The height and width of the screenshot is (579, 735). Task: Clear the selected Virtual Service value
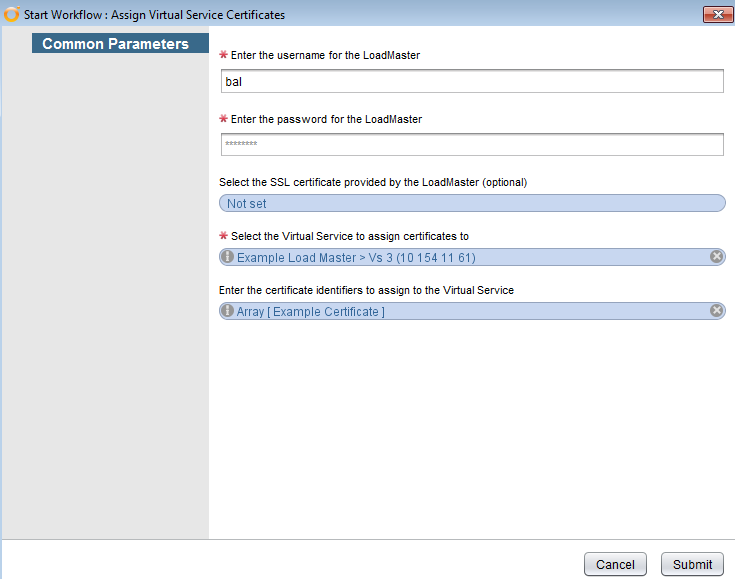click(716, 256)
